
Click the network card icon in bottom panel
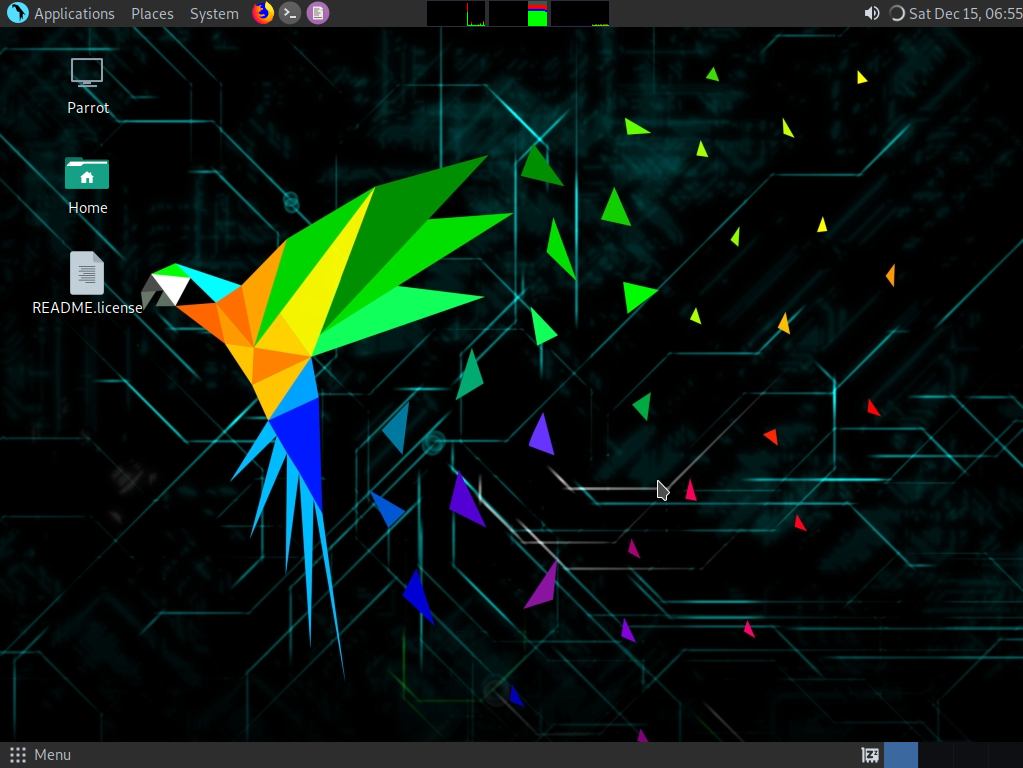[x=870, y=755]
